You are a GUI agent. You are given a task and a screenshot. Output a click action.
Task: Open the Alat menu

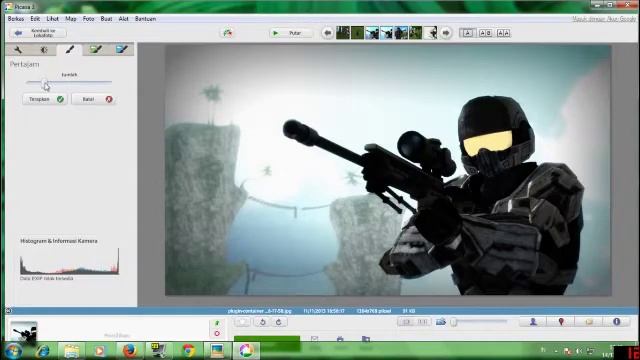click(x=124, y=19)
